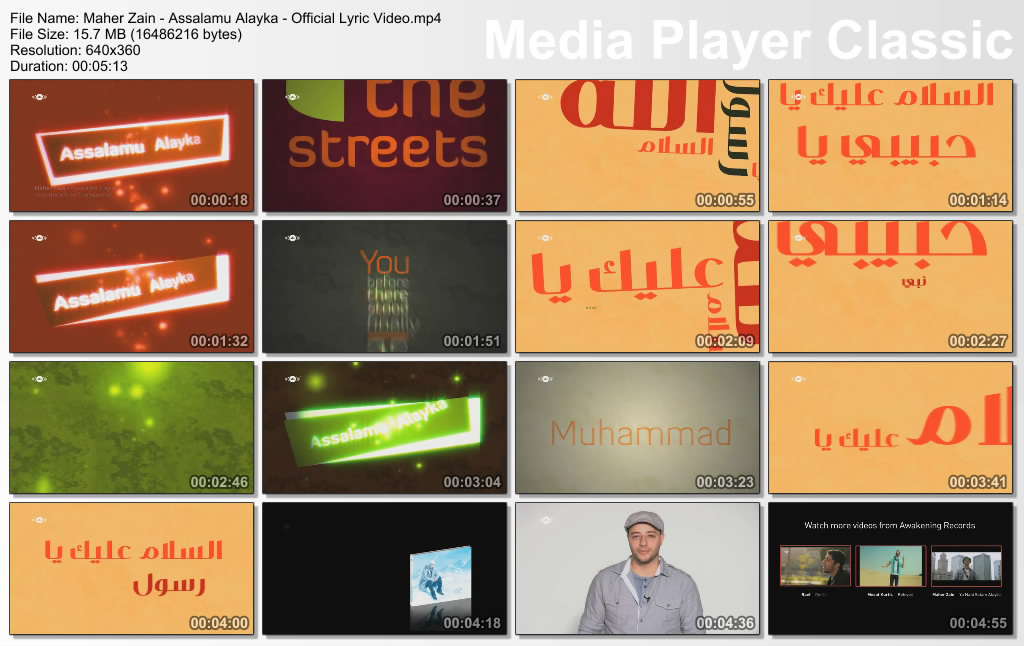Open the plain green bokeh frame at 00:02:46

click(132, 428)
